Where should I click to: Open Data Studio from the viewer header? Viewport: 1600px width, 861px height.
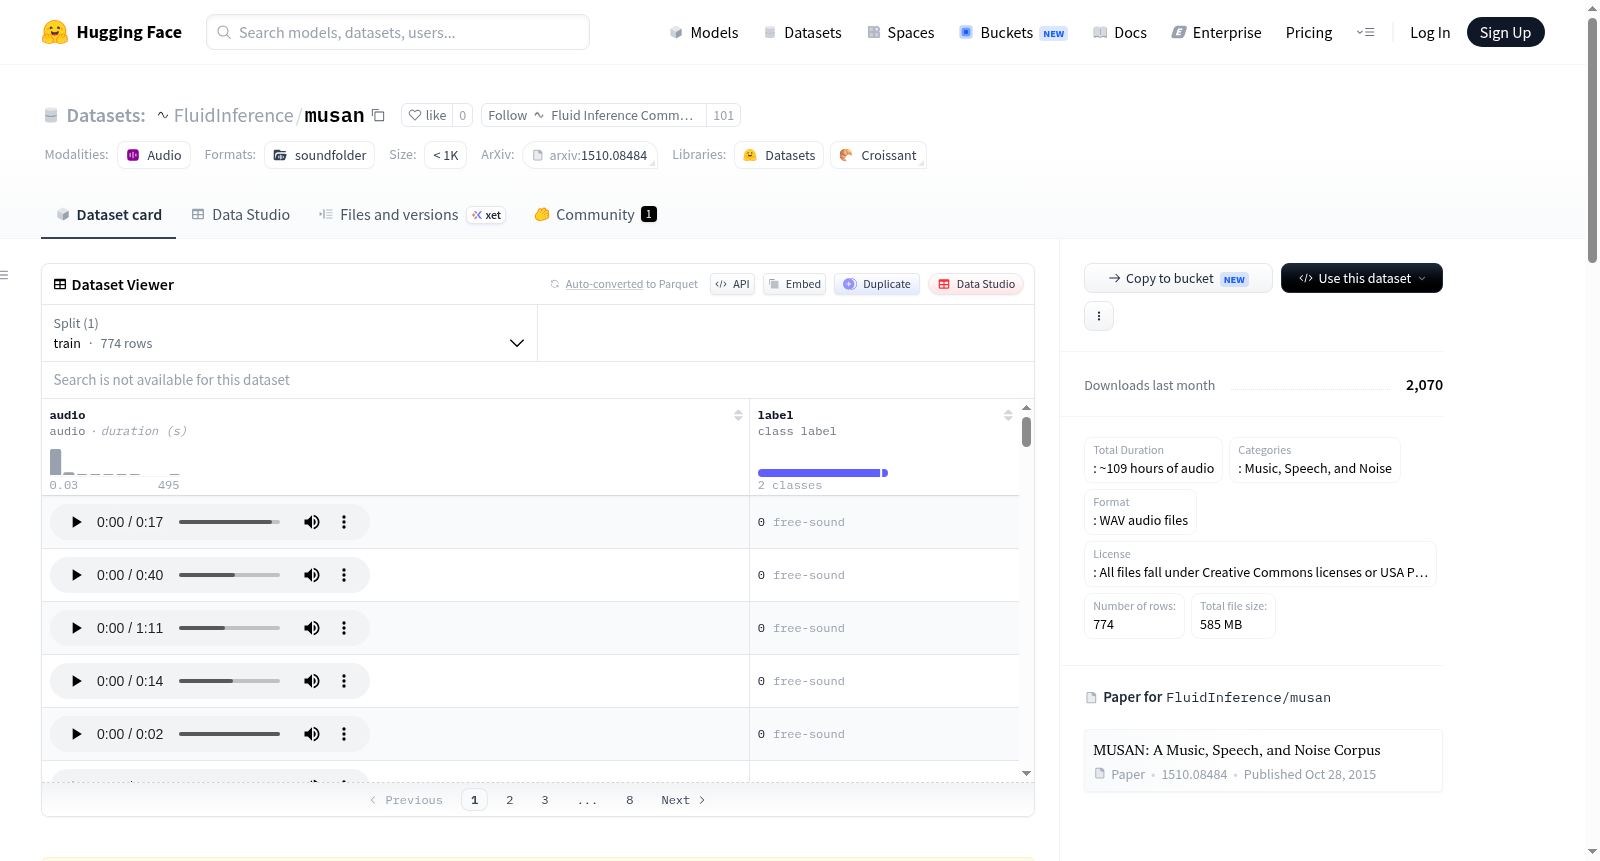[x=976, y=284]
